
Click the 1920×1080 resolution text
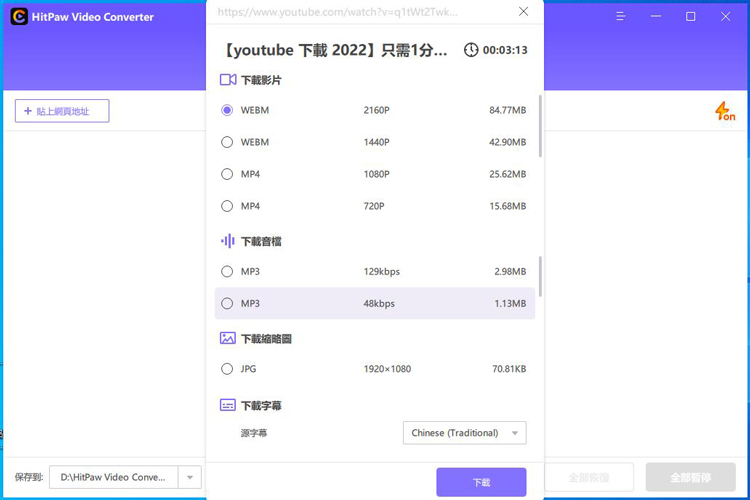pos(387,369)
